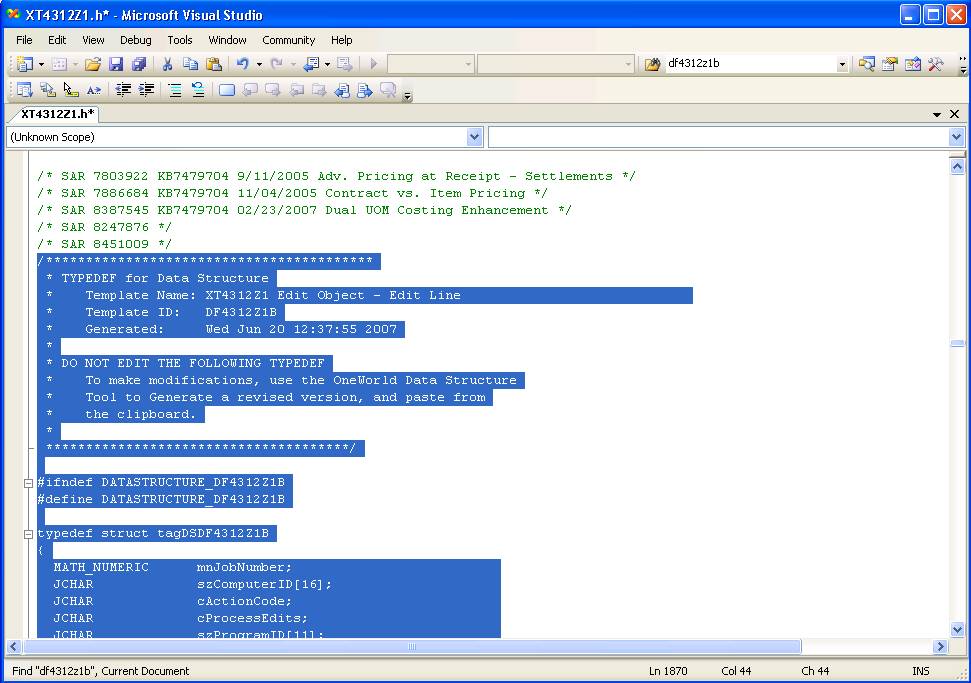The height and width of the screenshot is (683, 971).
Task: Click the horizontal scrollbar thumb
Action: point(412,646)
